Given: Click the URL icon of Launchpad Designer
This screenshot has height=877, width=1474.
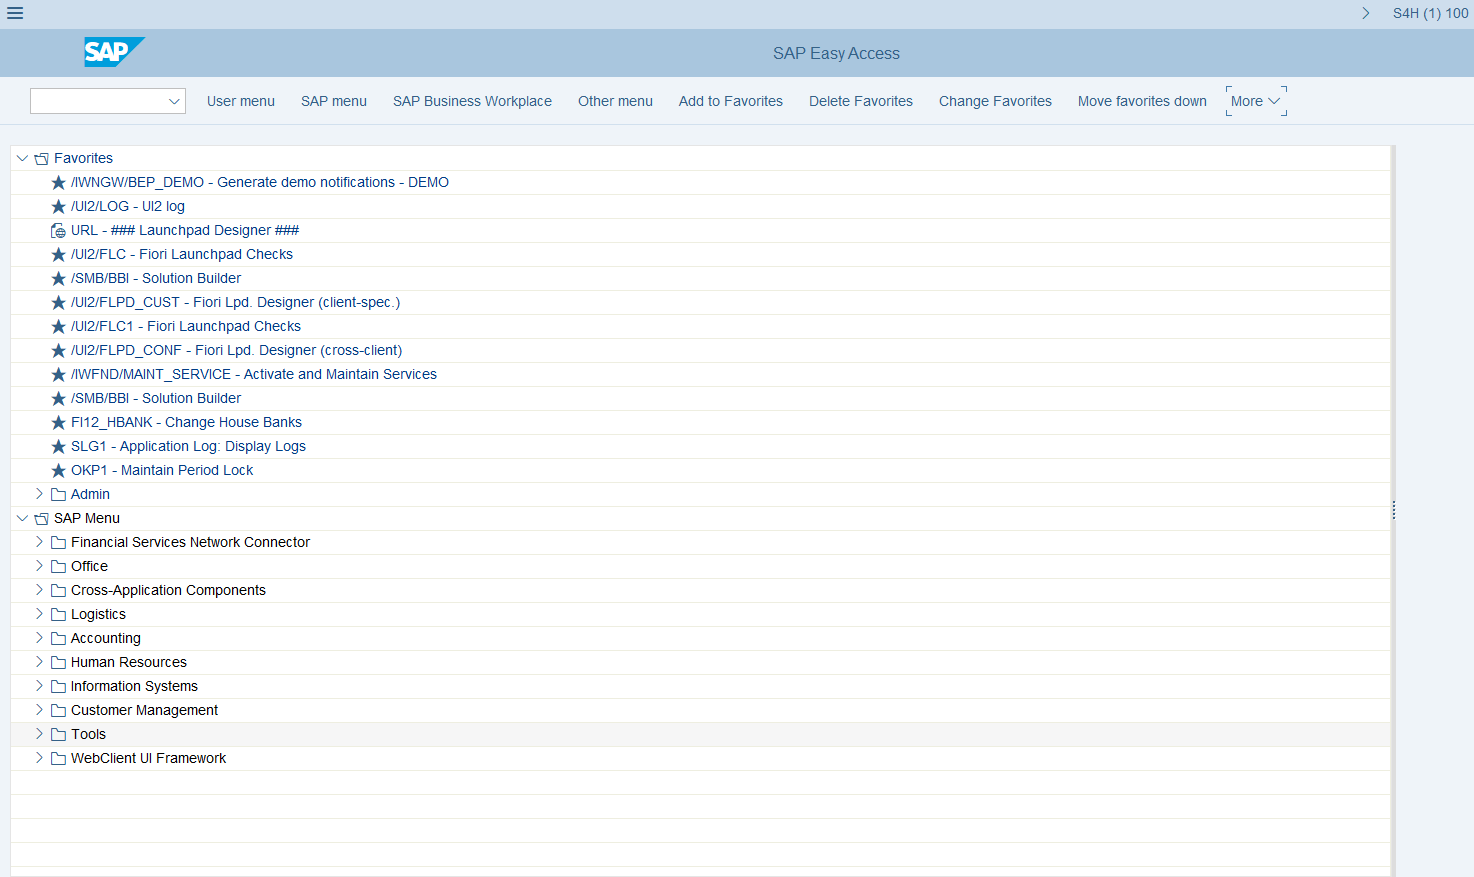Looking at the screenshot, I should (58, 231).
